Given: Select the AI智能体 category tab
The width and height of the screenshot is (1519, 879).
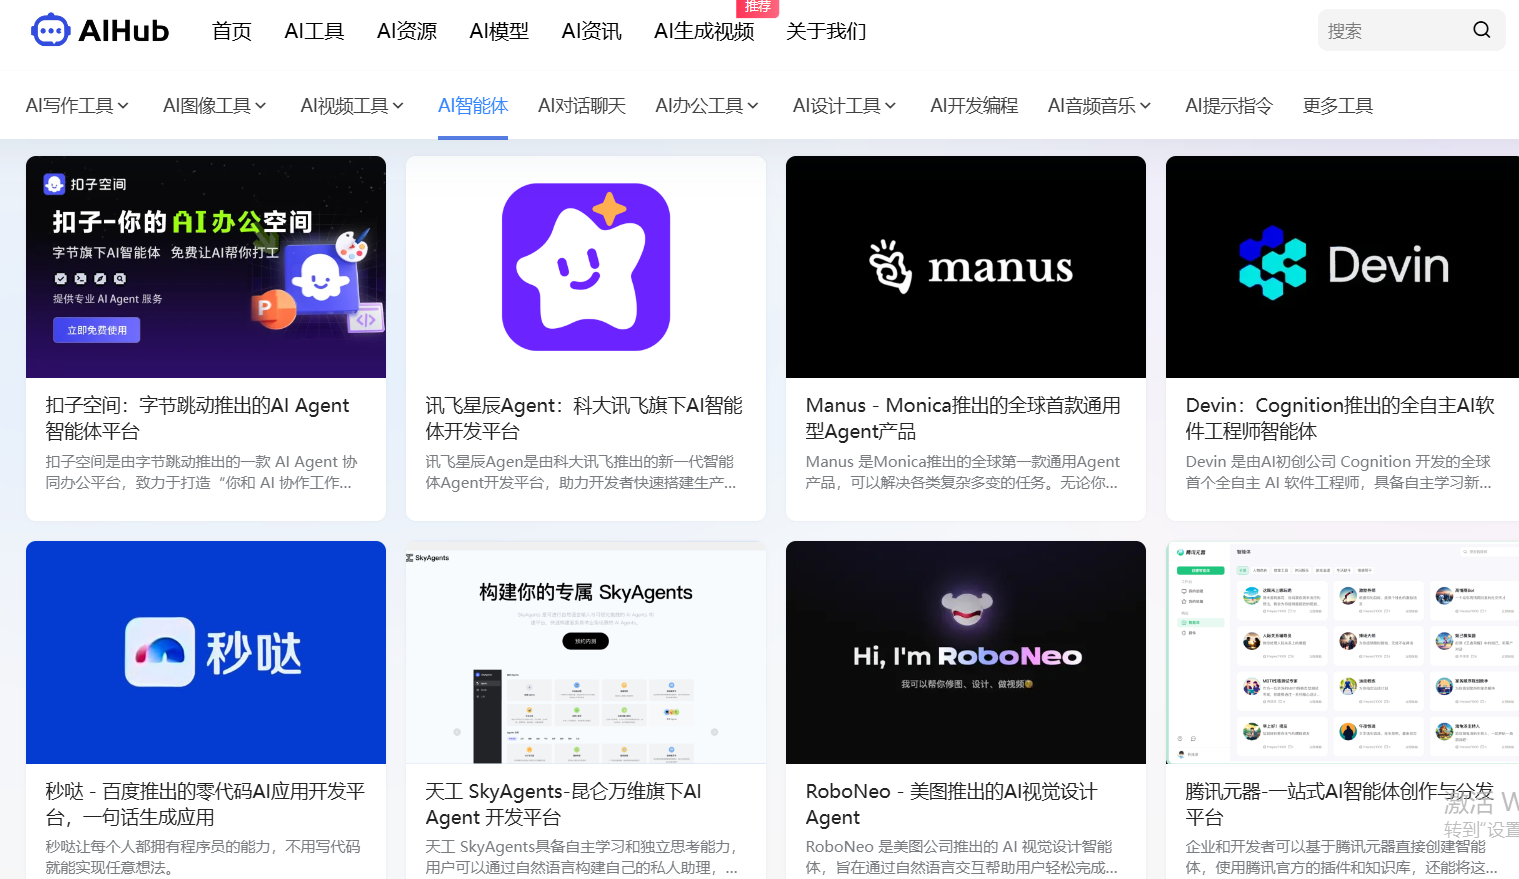Looking at the screenshot, I should pos(473,106).
